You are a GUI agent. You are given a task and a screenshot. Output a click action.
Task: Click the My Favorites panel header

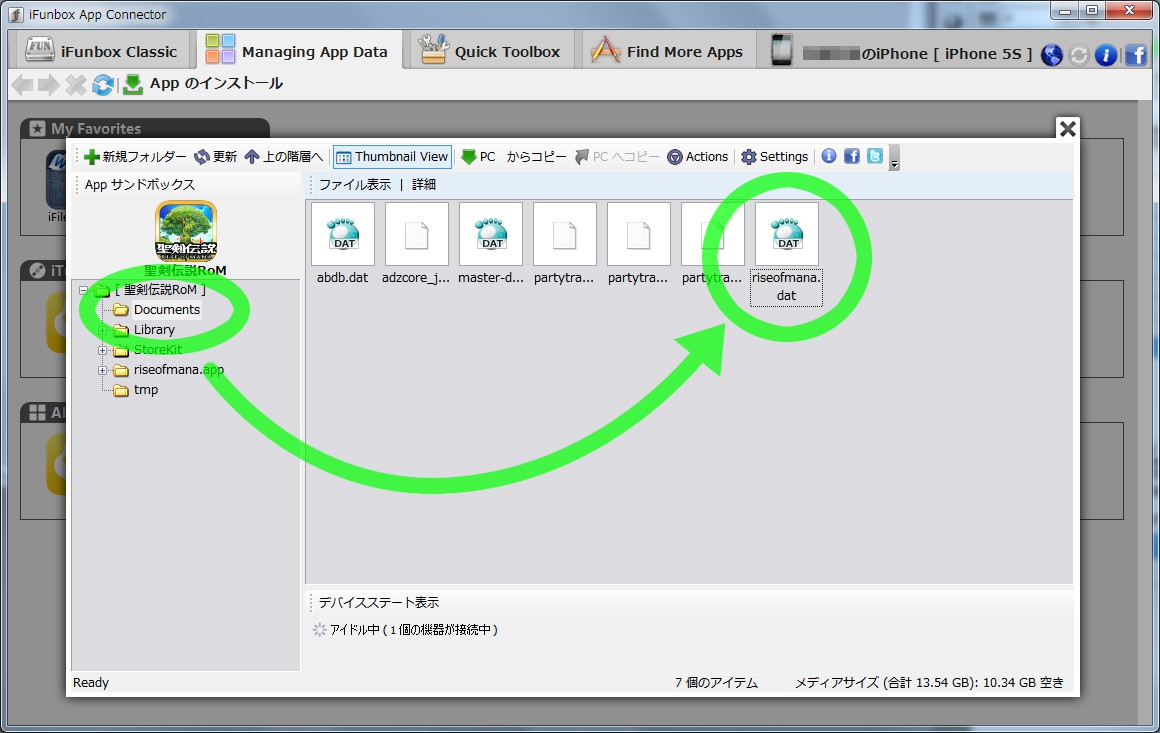click(x=145, y=129)
